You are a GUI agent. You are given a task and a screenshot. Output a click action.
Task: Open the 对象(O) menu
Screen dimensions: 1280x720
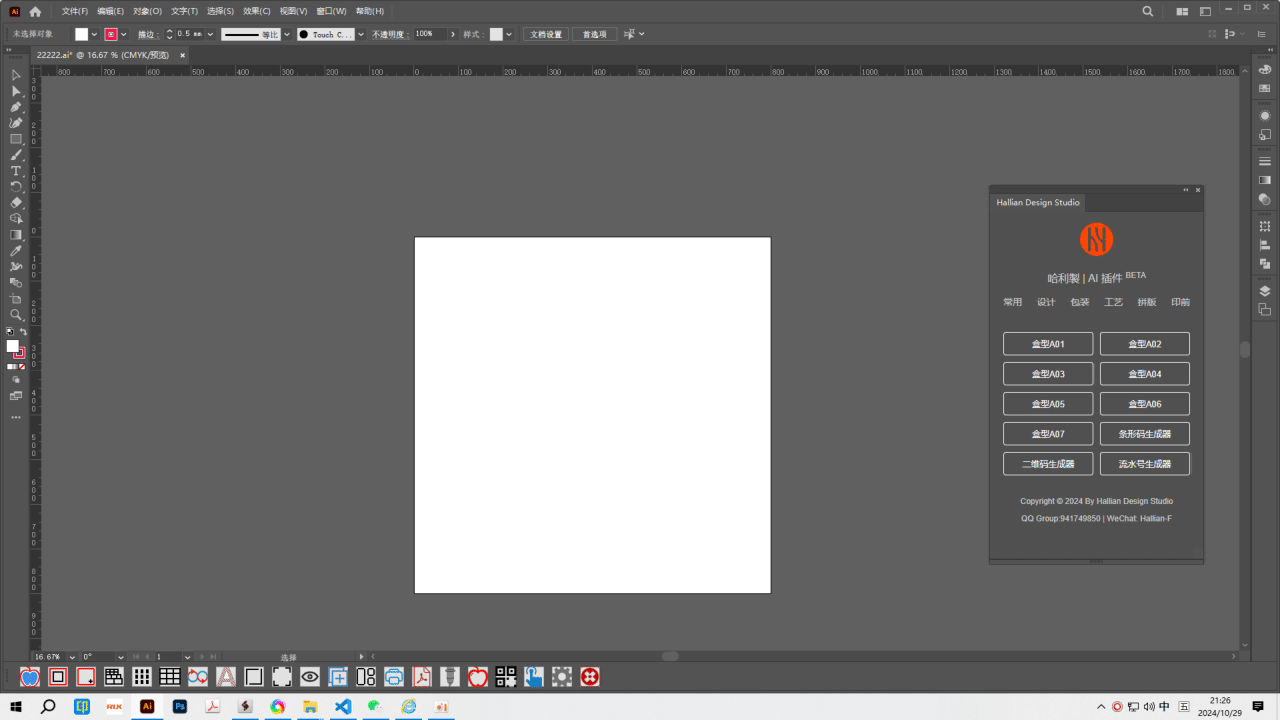point(147,11)
